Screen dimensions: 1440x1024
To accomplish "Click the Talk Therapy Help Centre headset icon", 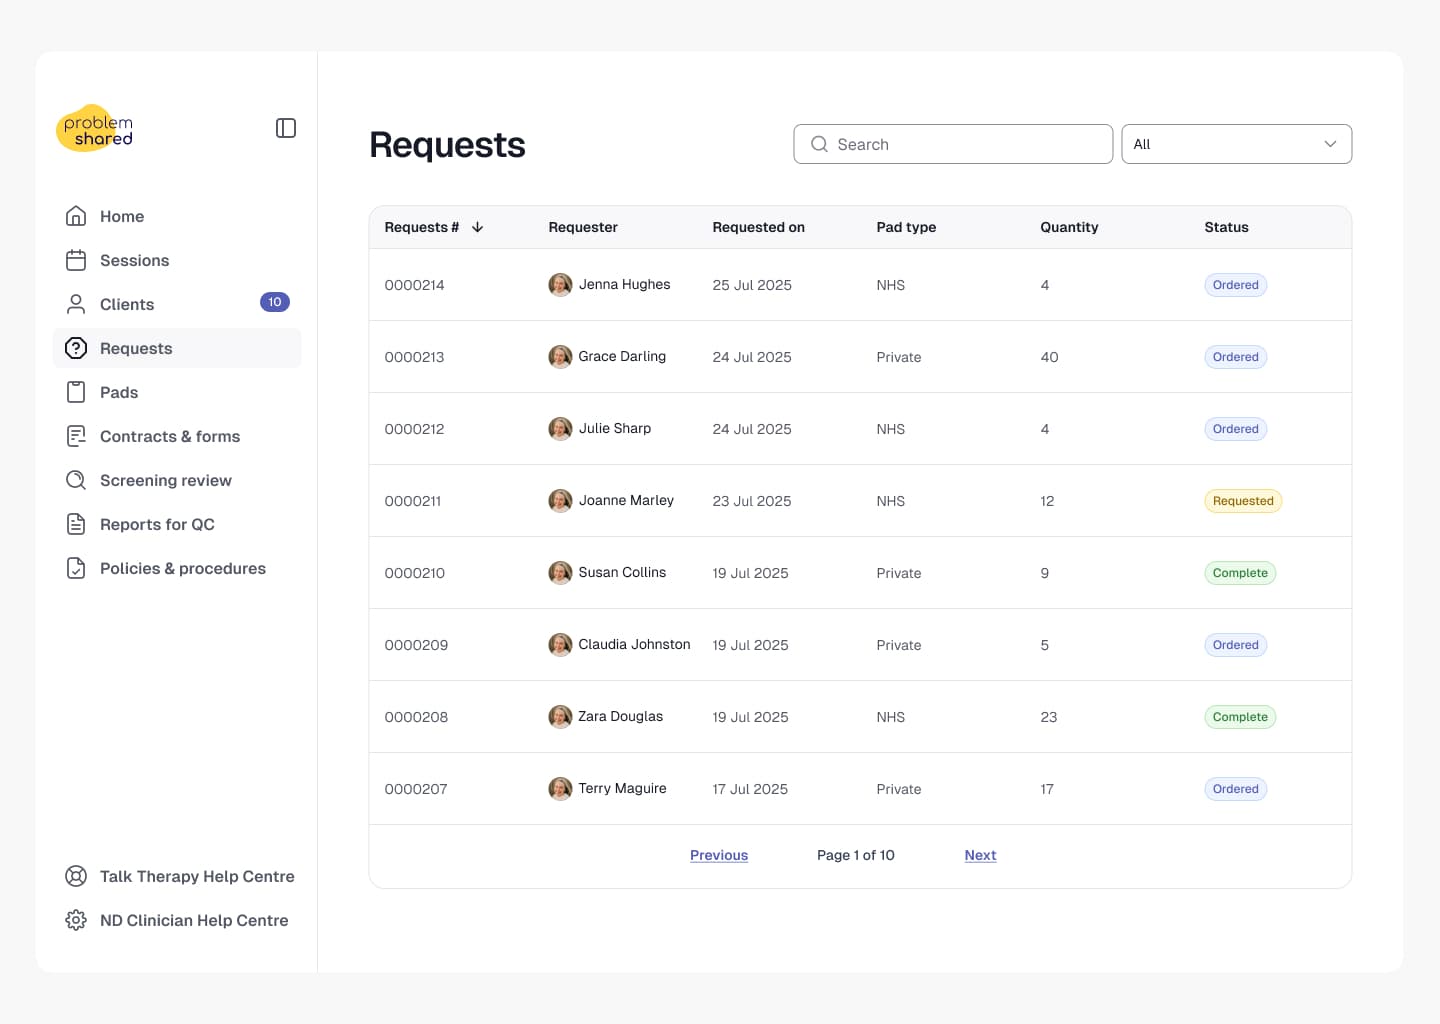I will tap(76, 876).
